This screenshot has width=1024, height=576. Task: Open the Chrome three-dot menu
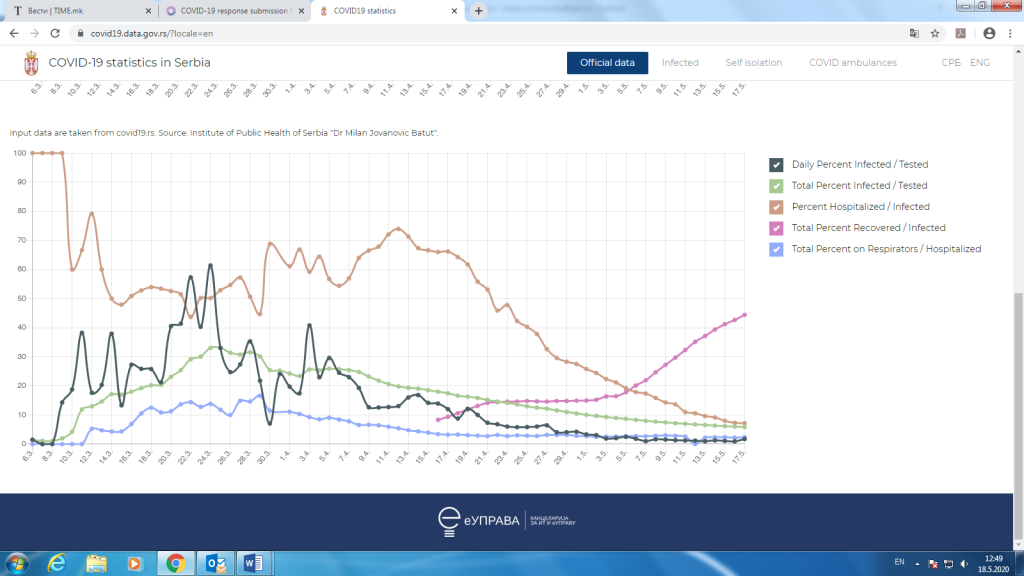[x=1010, y=33]
